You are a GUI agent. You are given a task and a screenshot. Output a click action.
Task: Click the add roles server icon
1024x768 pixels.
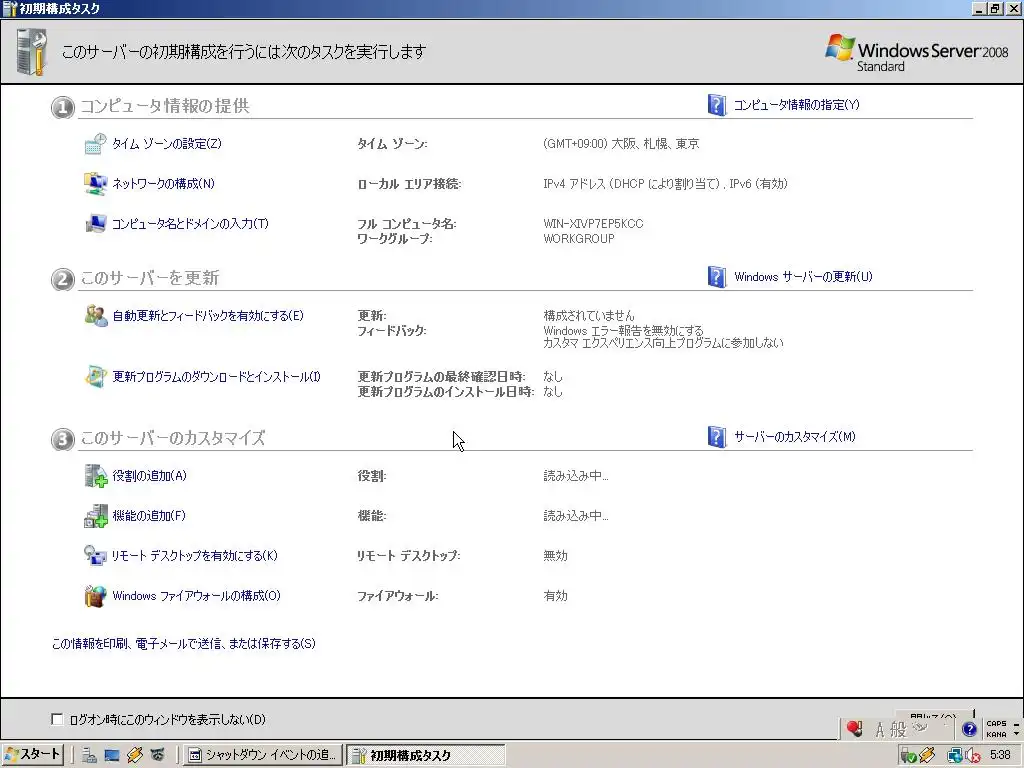tap(95, 476)
